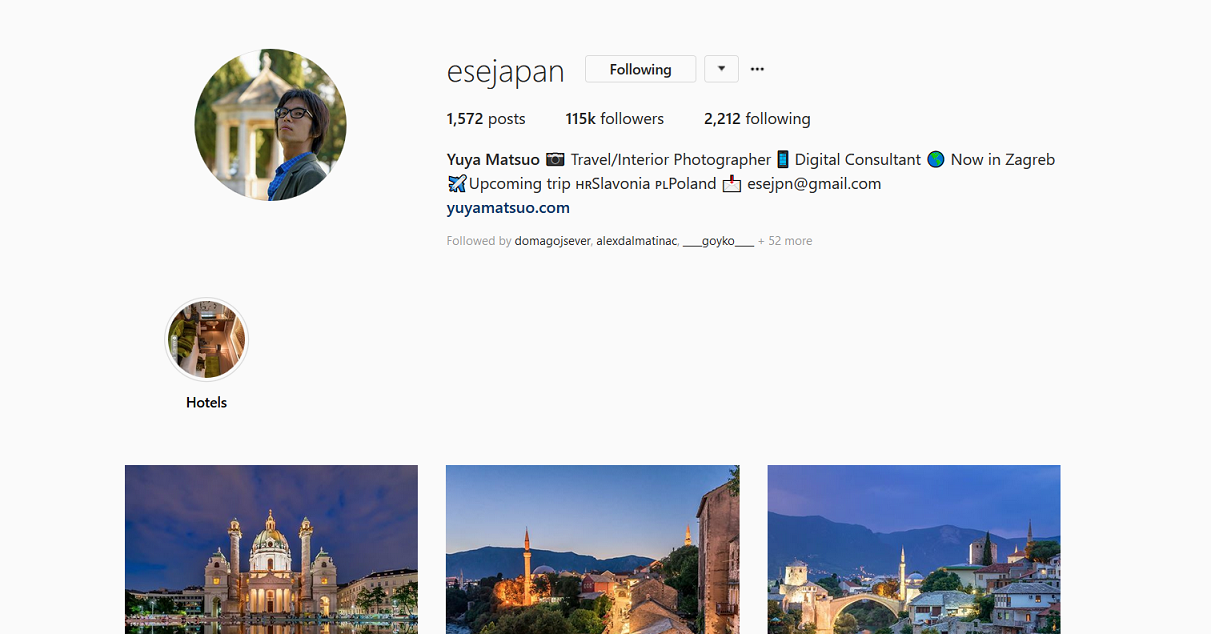Open the three-dots options menu
This screenshot has height=634, width=1211.
tap(757, 69)
